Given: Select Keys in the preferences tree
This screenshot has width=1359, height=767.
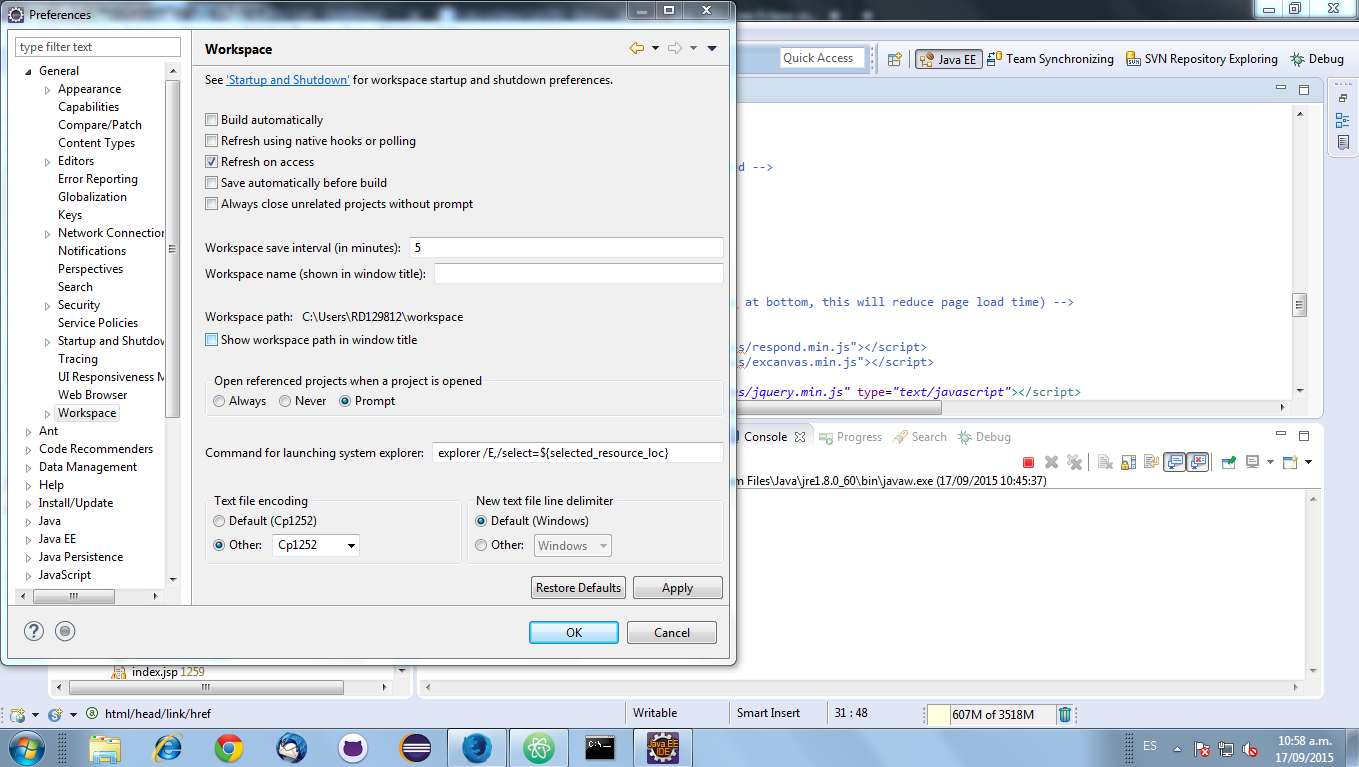Looking at the screenshot, I should point(70,215).
